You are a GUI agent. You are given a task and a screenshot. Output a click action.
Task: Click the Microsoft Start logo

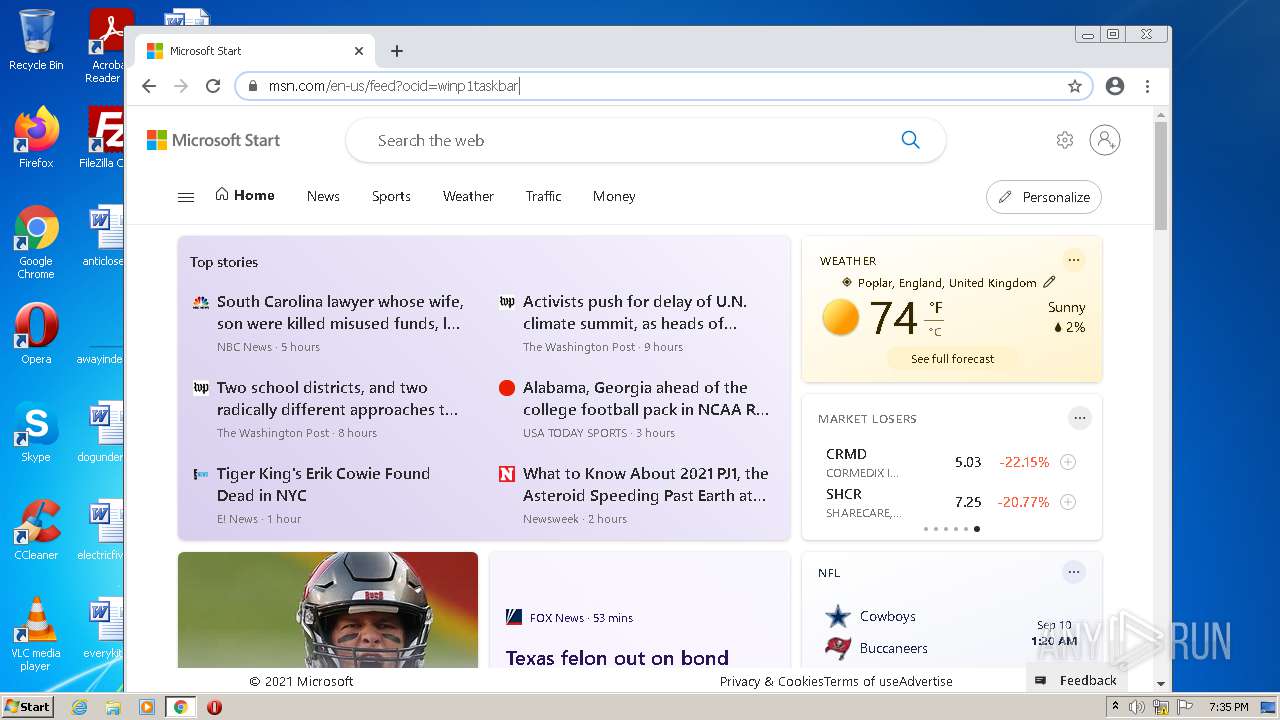click(x=214, y=140)
